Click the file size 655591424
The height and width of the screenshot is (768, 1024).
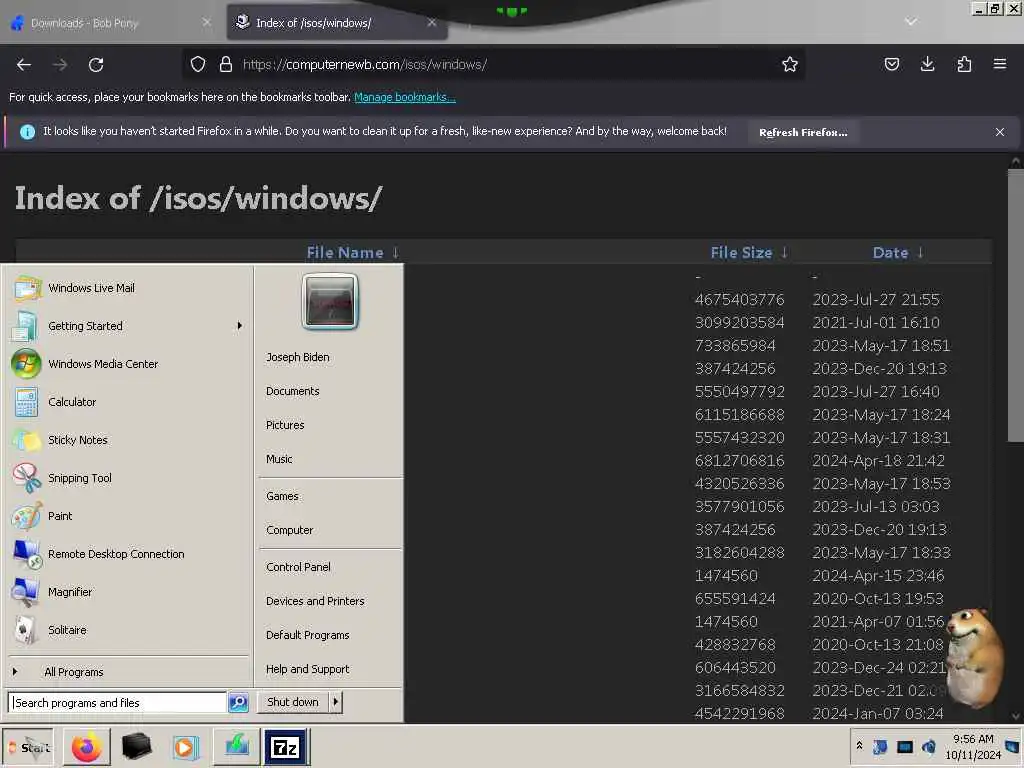735,599
